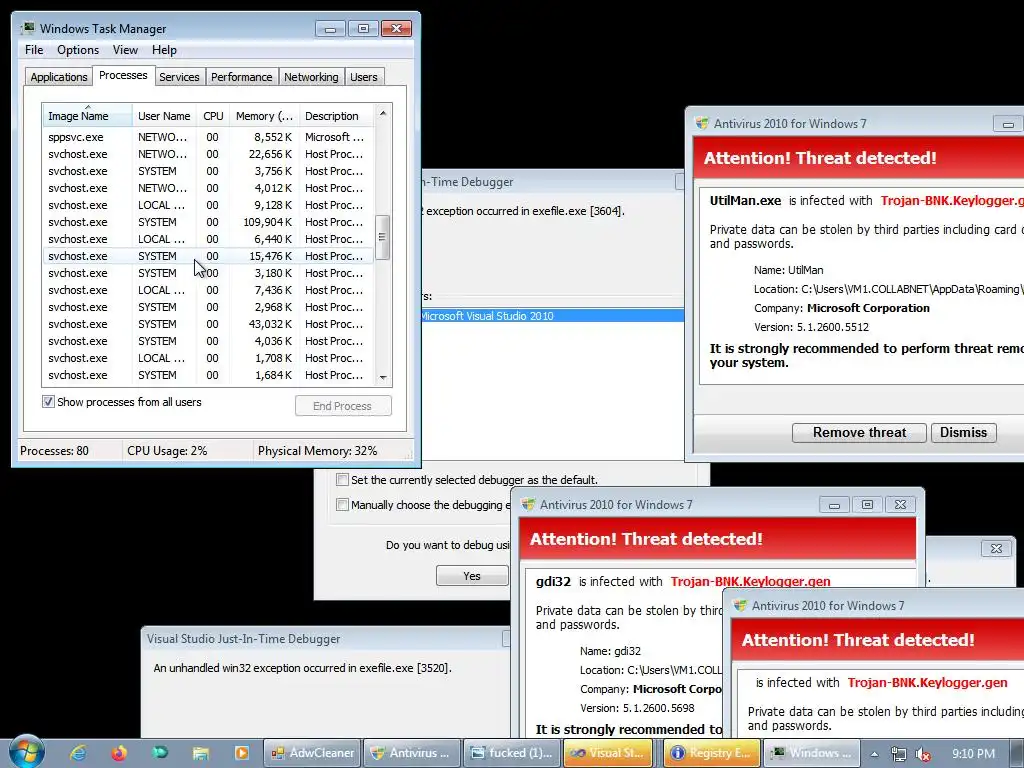Sort processes by Memory column

[264, 116]
